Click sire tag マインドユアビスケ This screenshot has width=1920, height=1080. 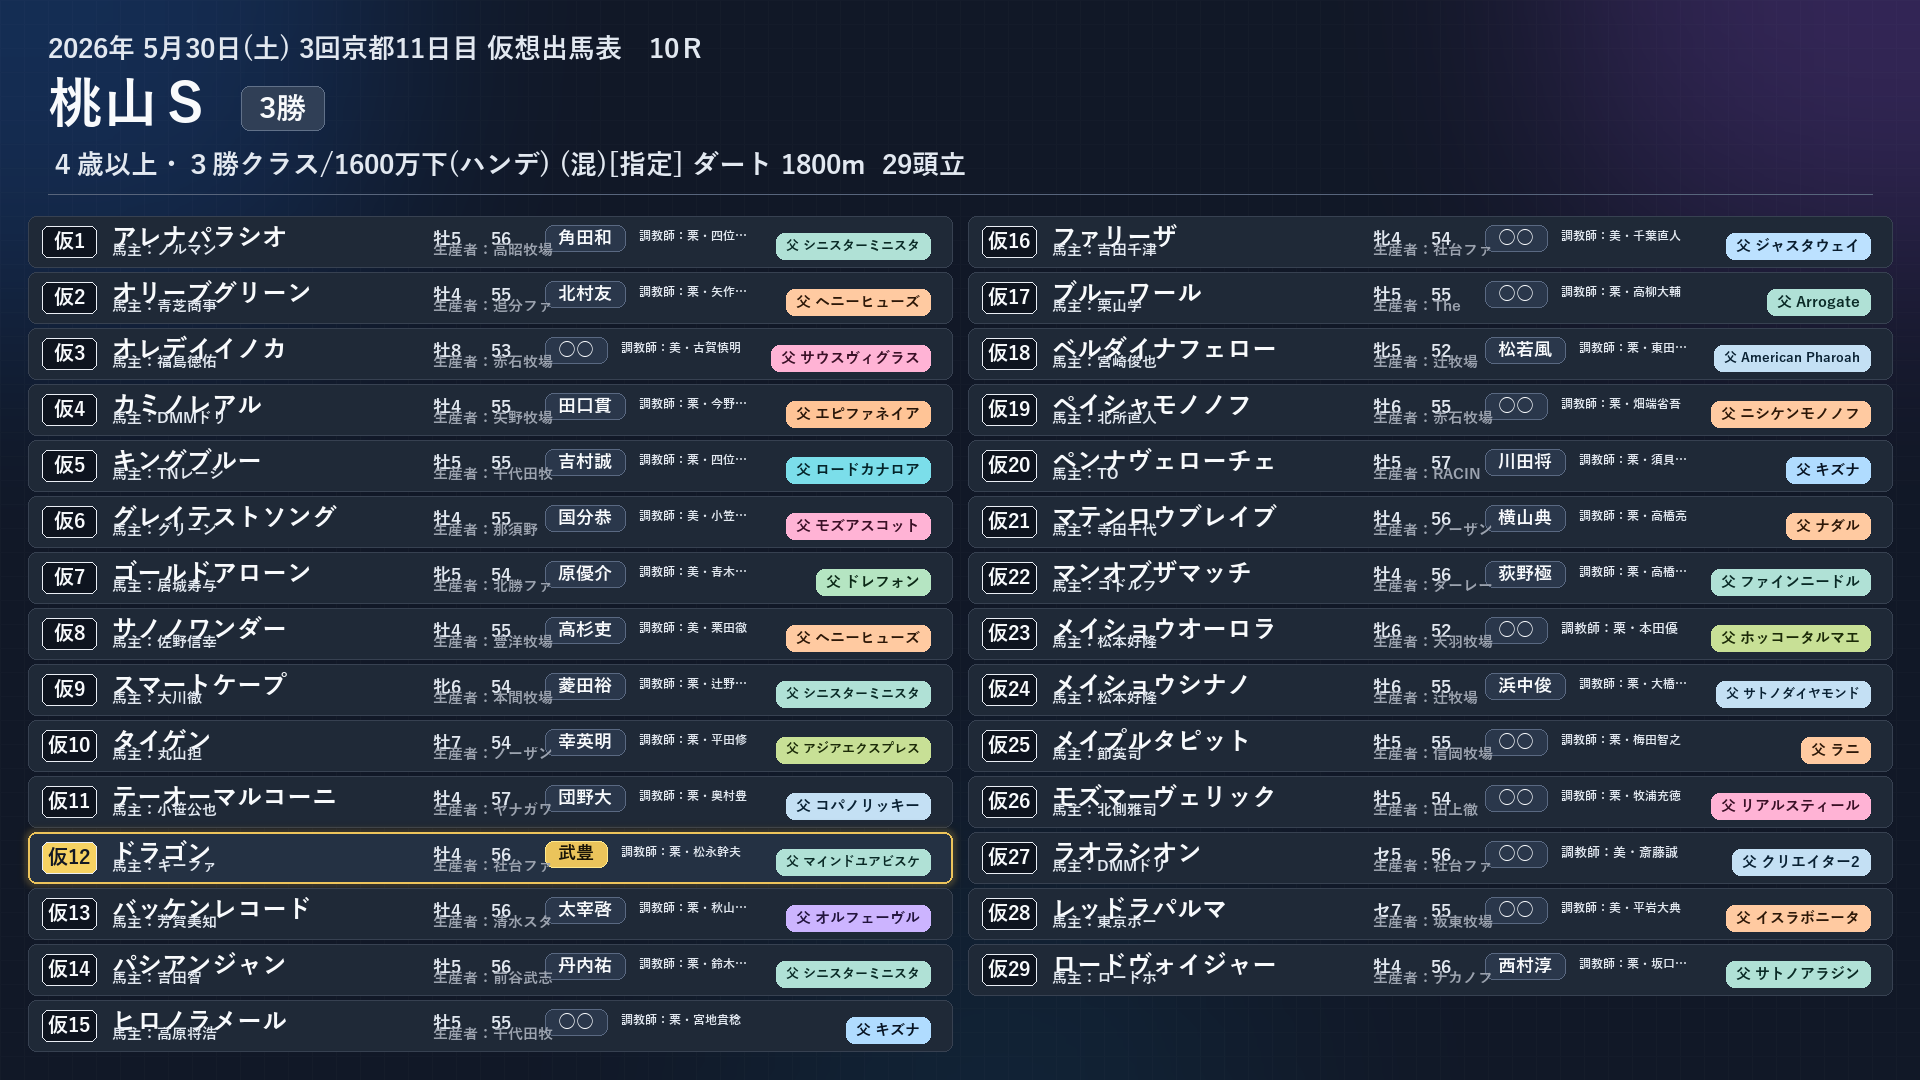pyautogui.click(x=853, y=862)
